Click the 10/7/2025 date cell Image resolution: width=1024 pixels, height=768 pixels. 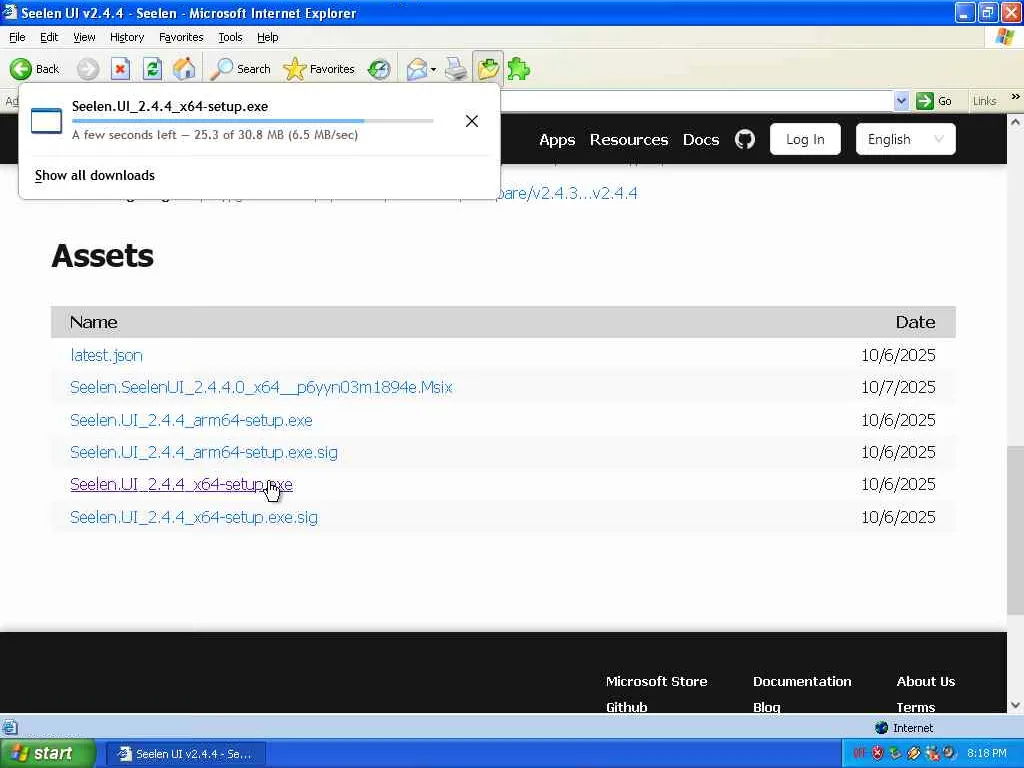(x=898, y=387)
